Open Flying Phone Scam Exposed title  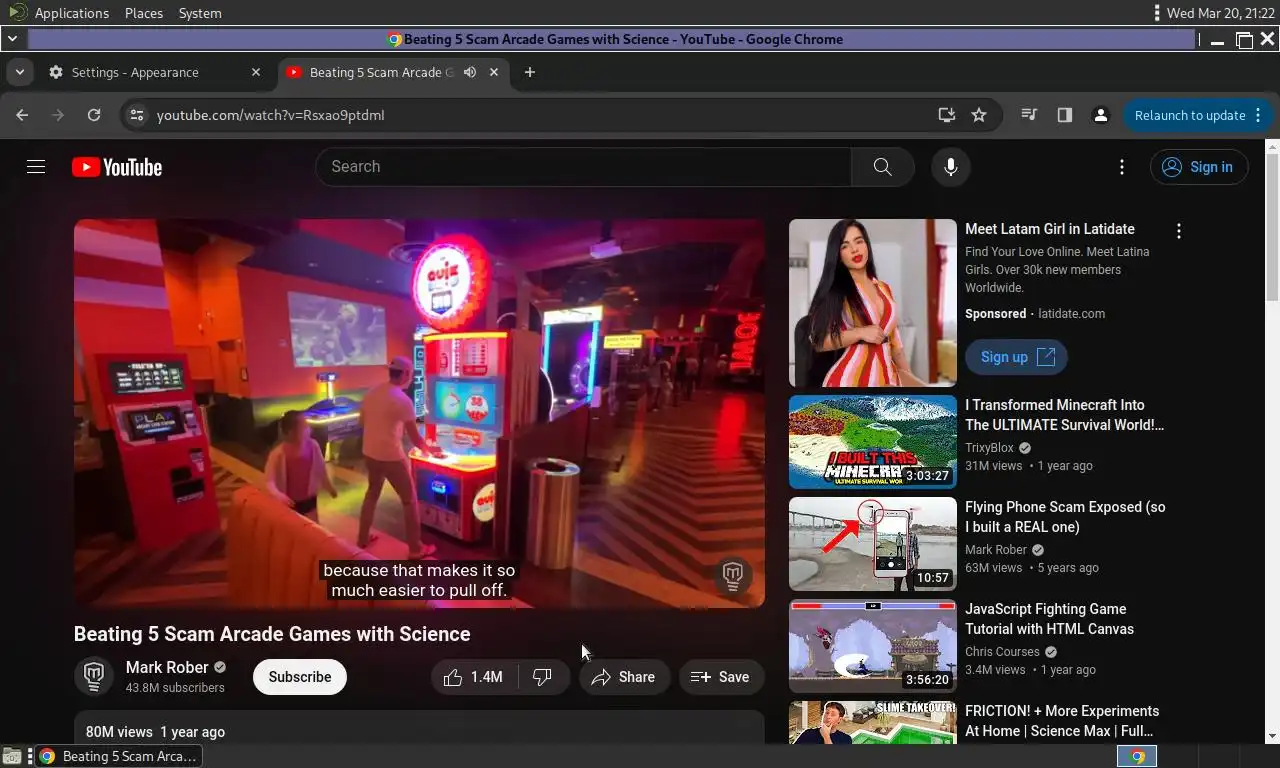tap(1065, 517)
